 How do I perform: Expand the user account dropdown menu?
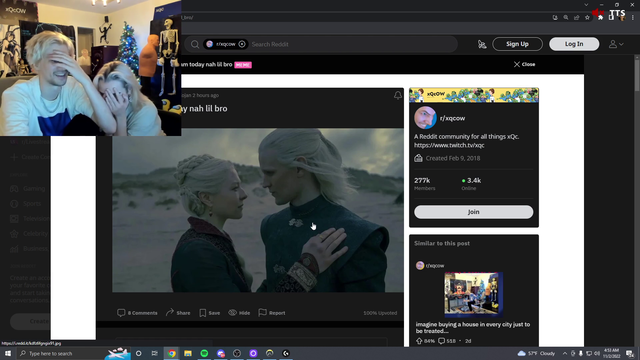616,44
